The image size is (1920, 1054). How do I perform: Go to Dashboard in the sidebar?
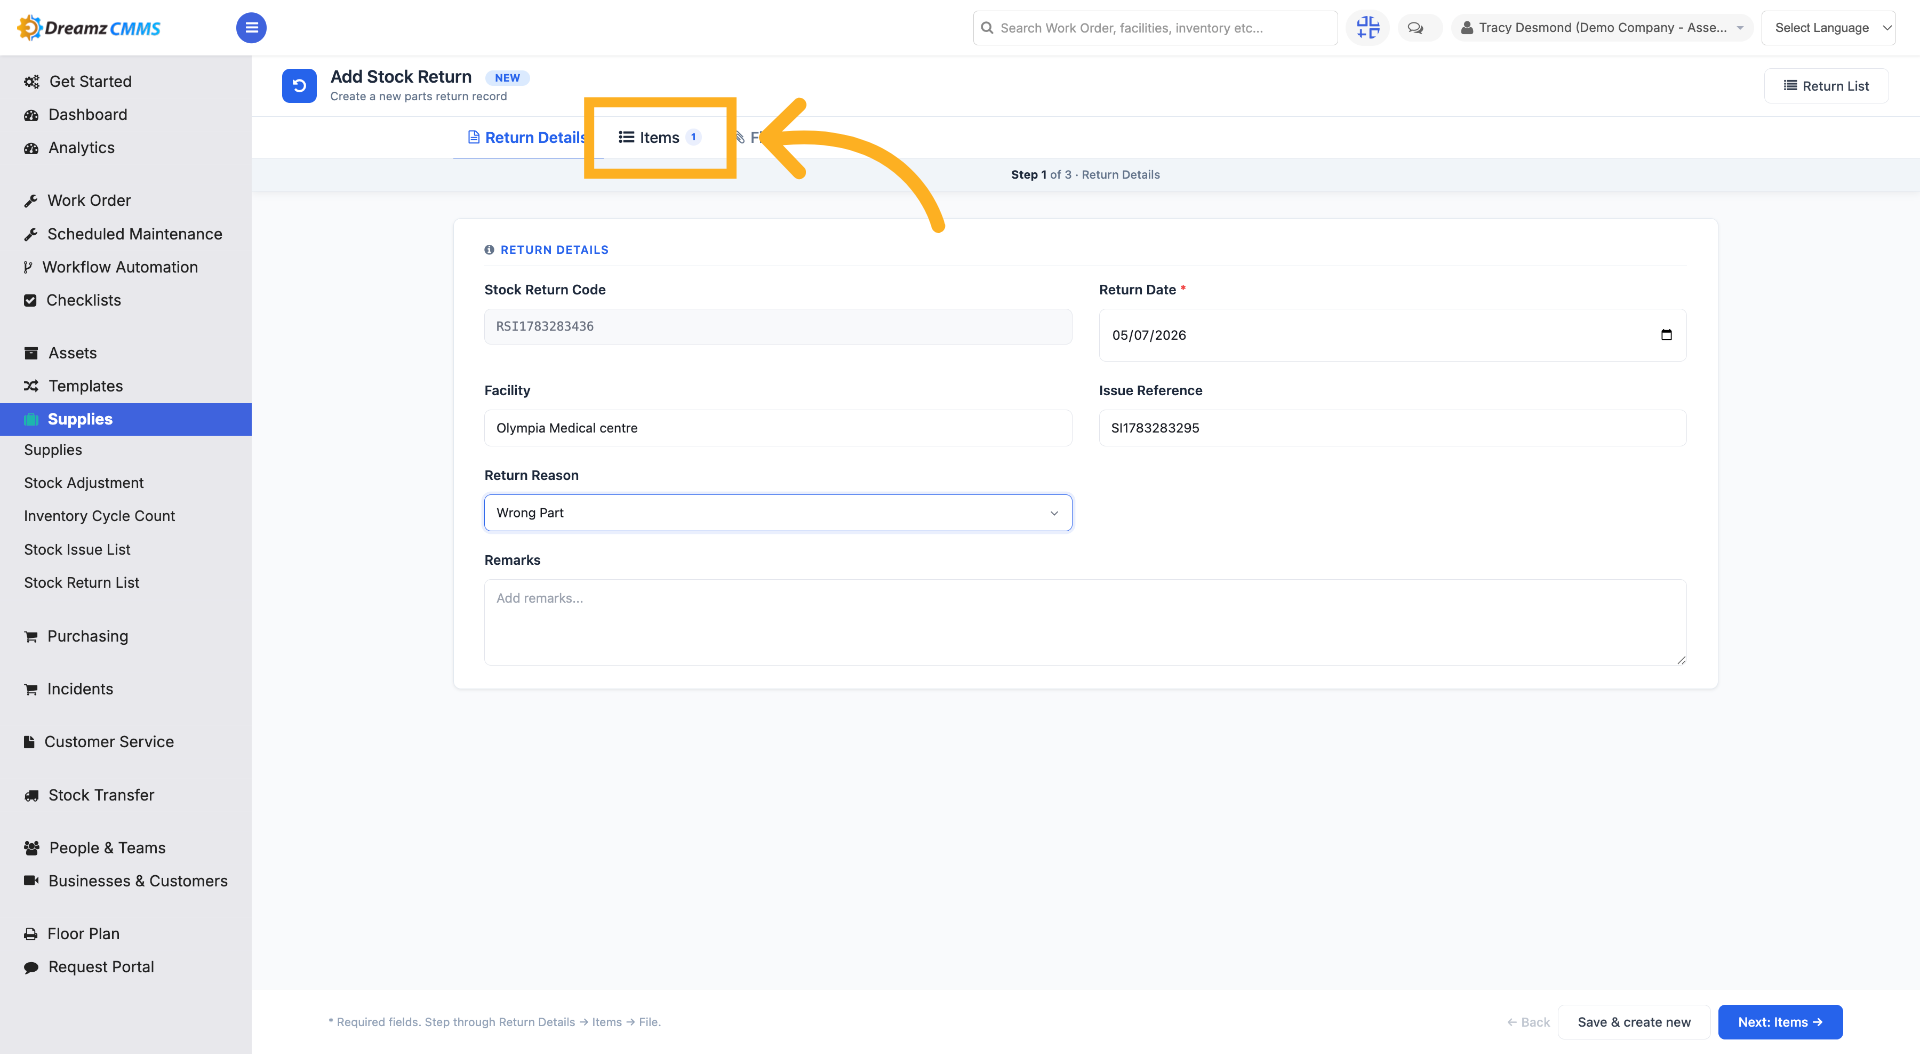click(88, 114)
